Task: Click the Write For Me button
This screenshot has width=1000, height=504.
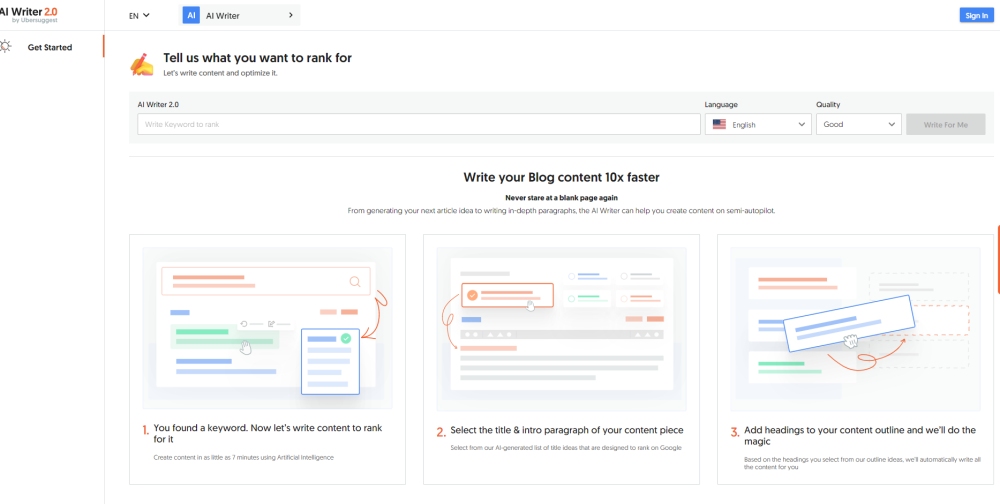Action: (946, 124)
